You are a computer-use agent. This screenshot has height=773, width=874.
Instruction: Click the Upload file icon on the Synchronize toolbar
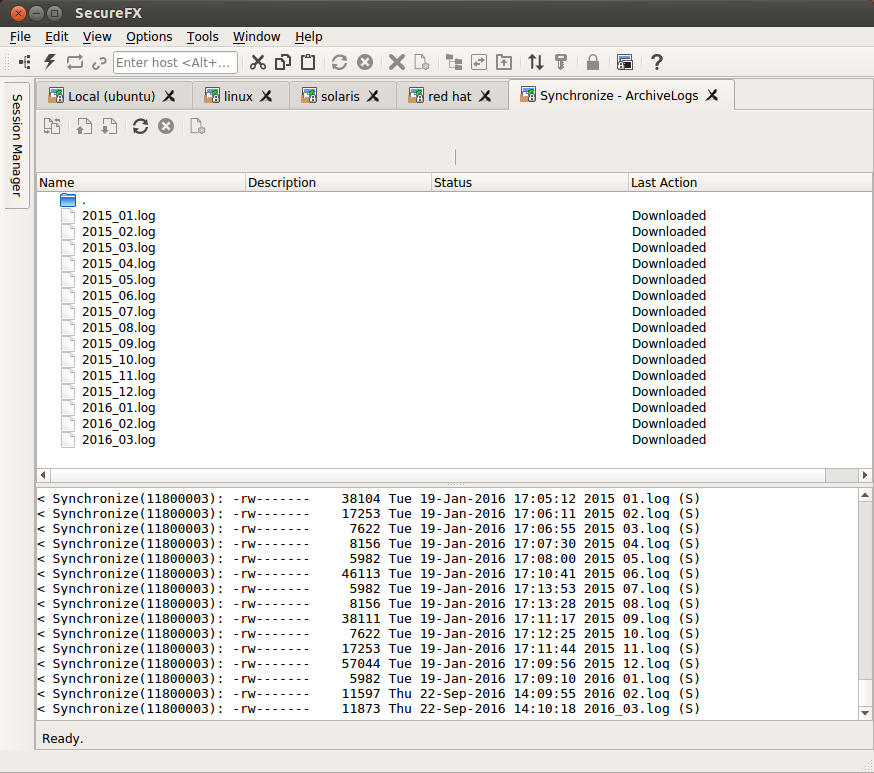click(84, 126)
